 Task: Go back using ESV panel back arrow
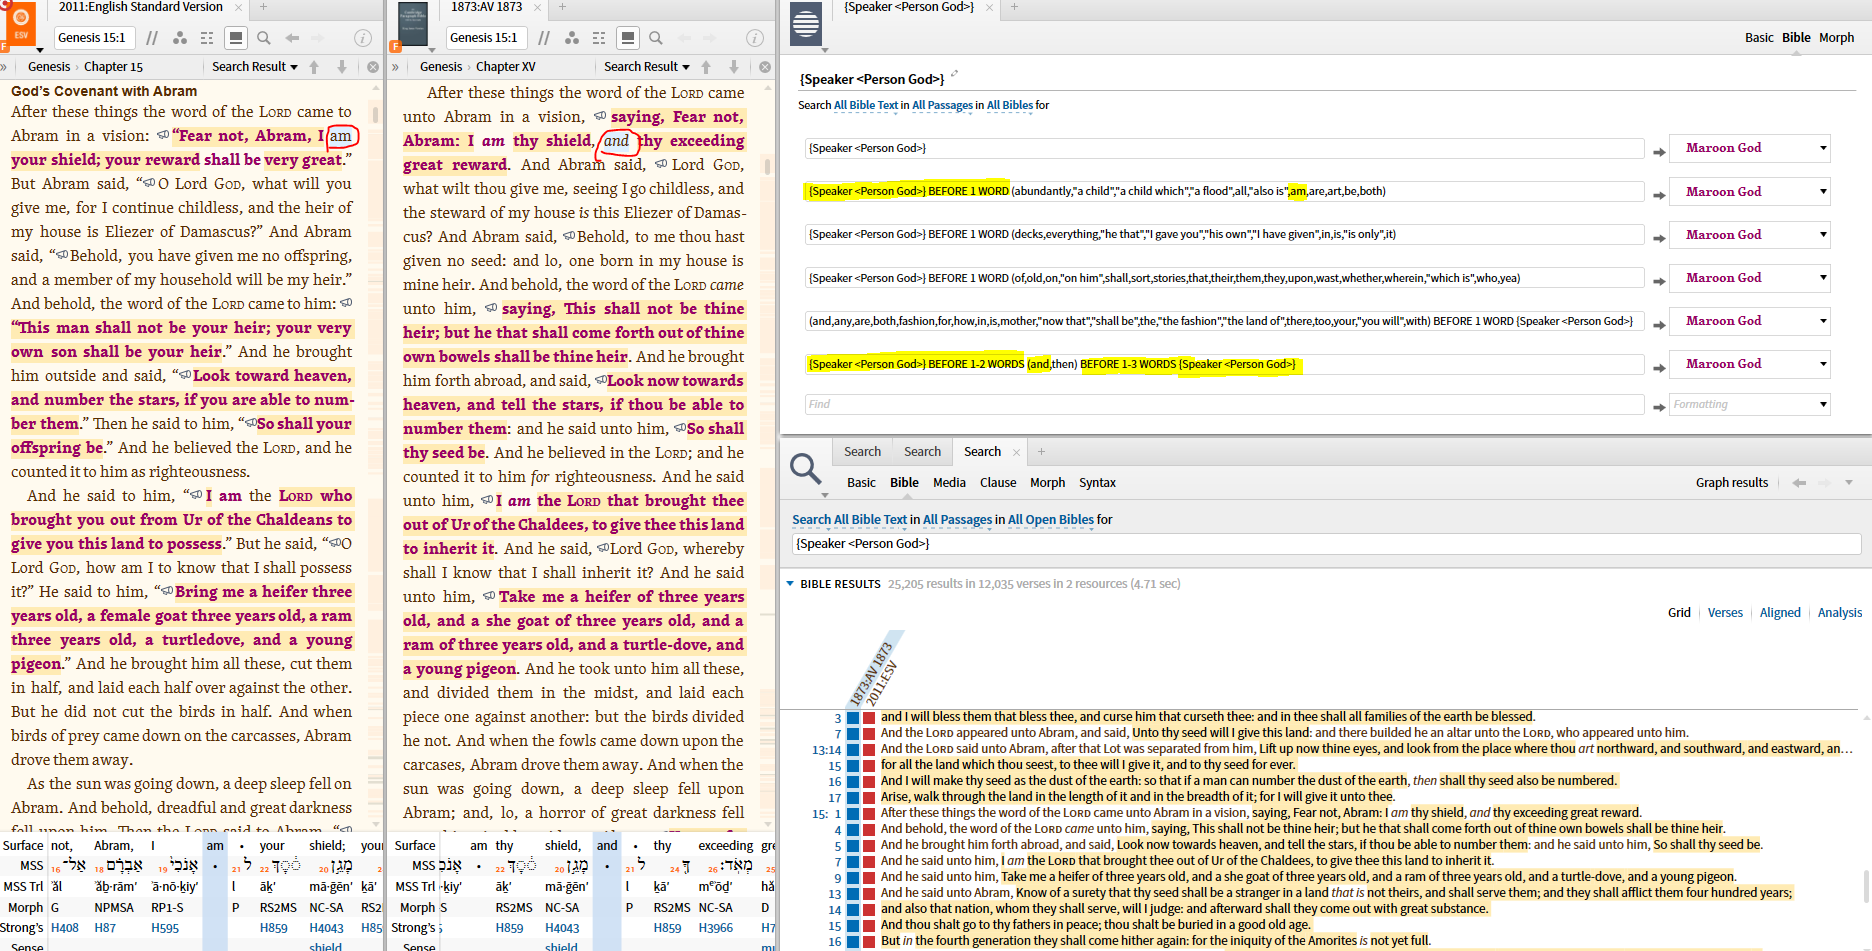pos(292,38)
